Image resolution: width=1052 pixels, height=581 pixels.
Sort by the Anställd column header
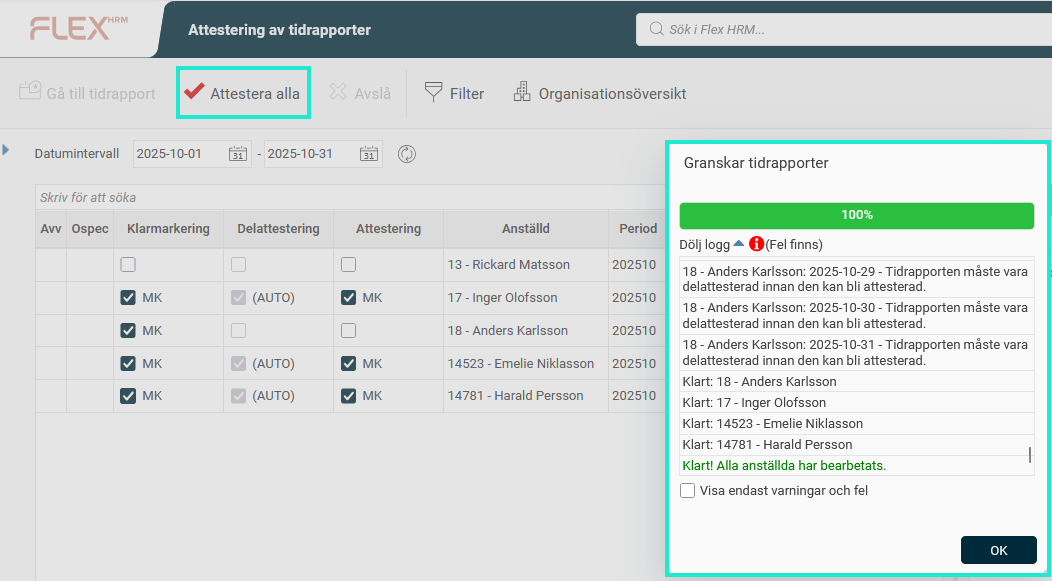[525, 229]
